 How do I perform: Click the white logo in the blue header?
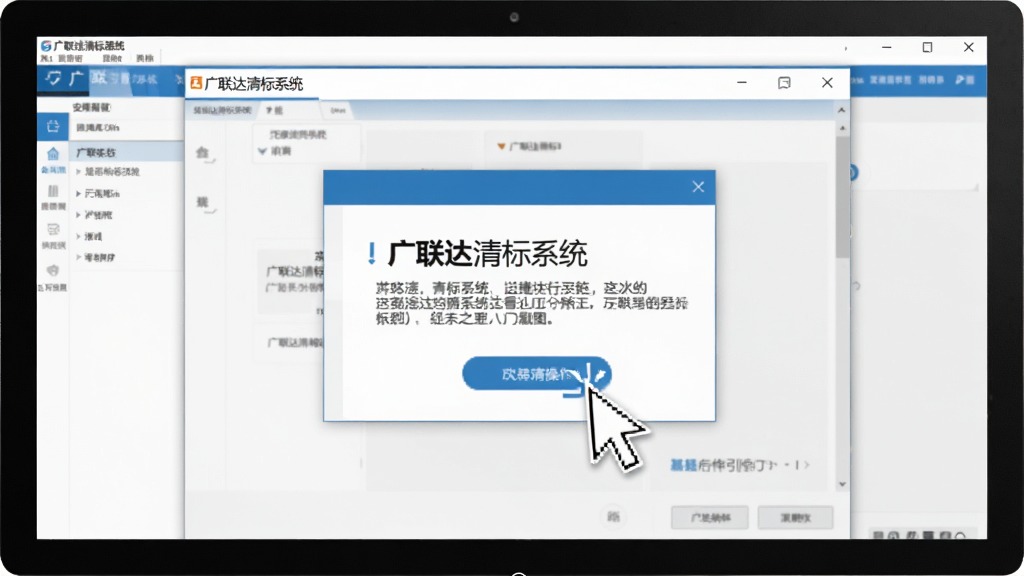pos(54,78)
